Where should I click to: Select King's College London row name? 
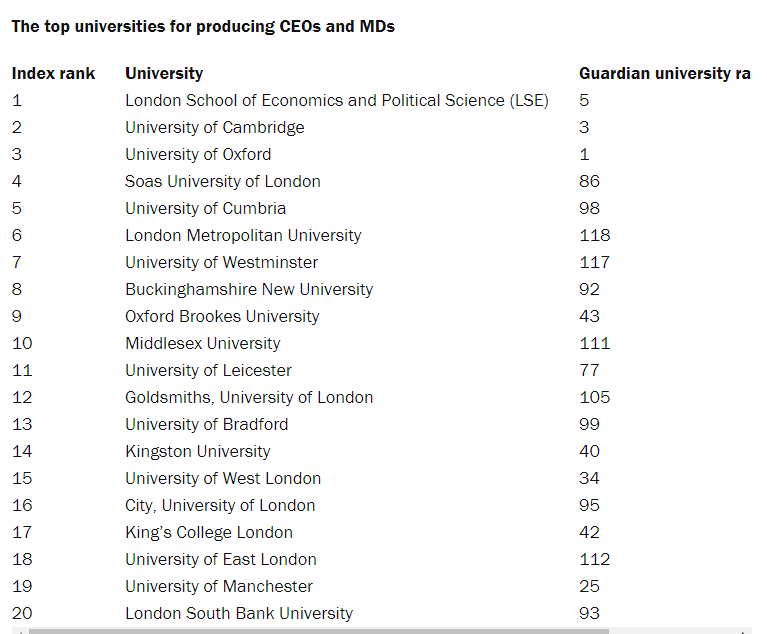pyautogui.click(x=209, y=532)
